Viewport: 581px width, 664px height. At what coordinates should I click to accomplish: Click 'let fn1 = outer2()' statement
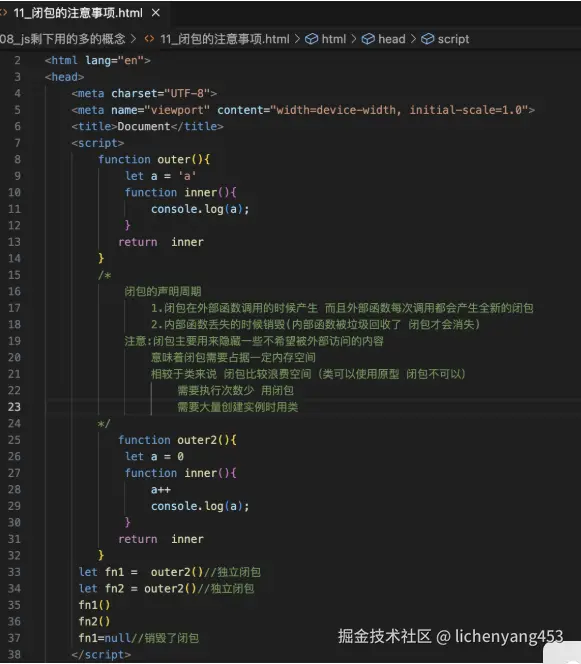[x=141, y=572]
